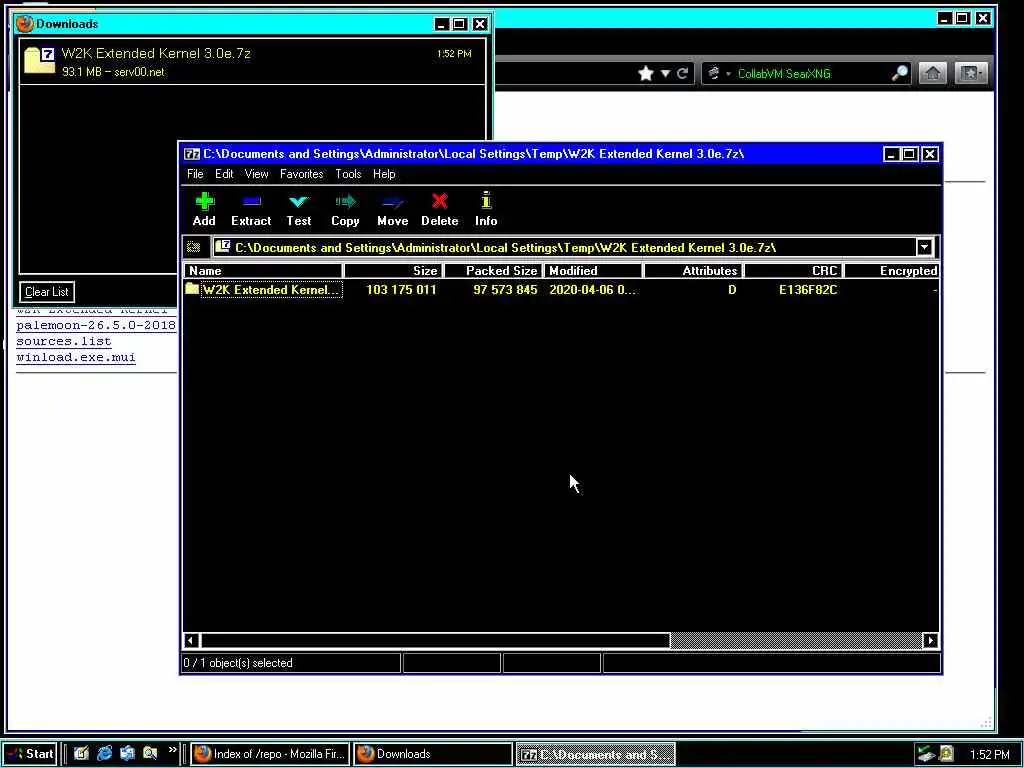Viewport: 1024px width, 768px height.
Task: Click size value 103 175 011
Action: click(x=401, y=289)
